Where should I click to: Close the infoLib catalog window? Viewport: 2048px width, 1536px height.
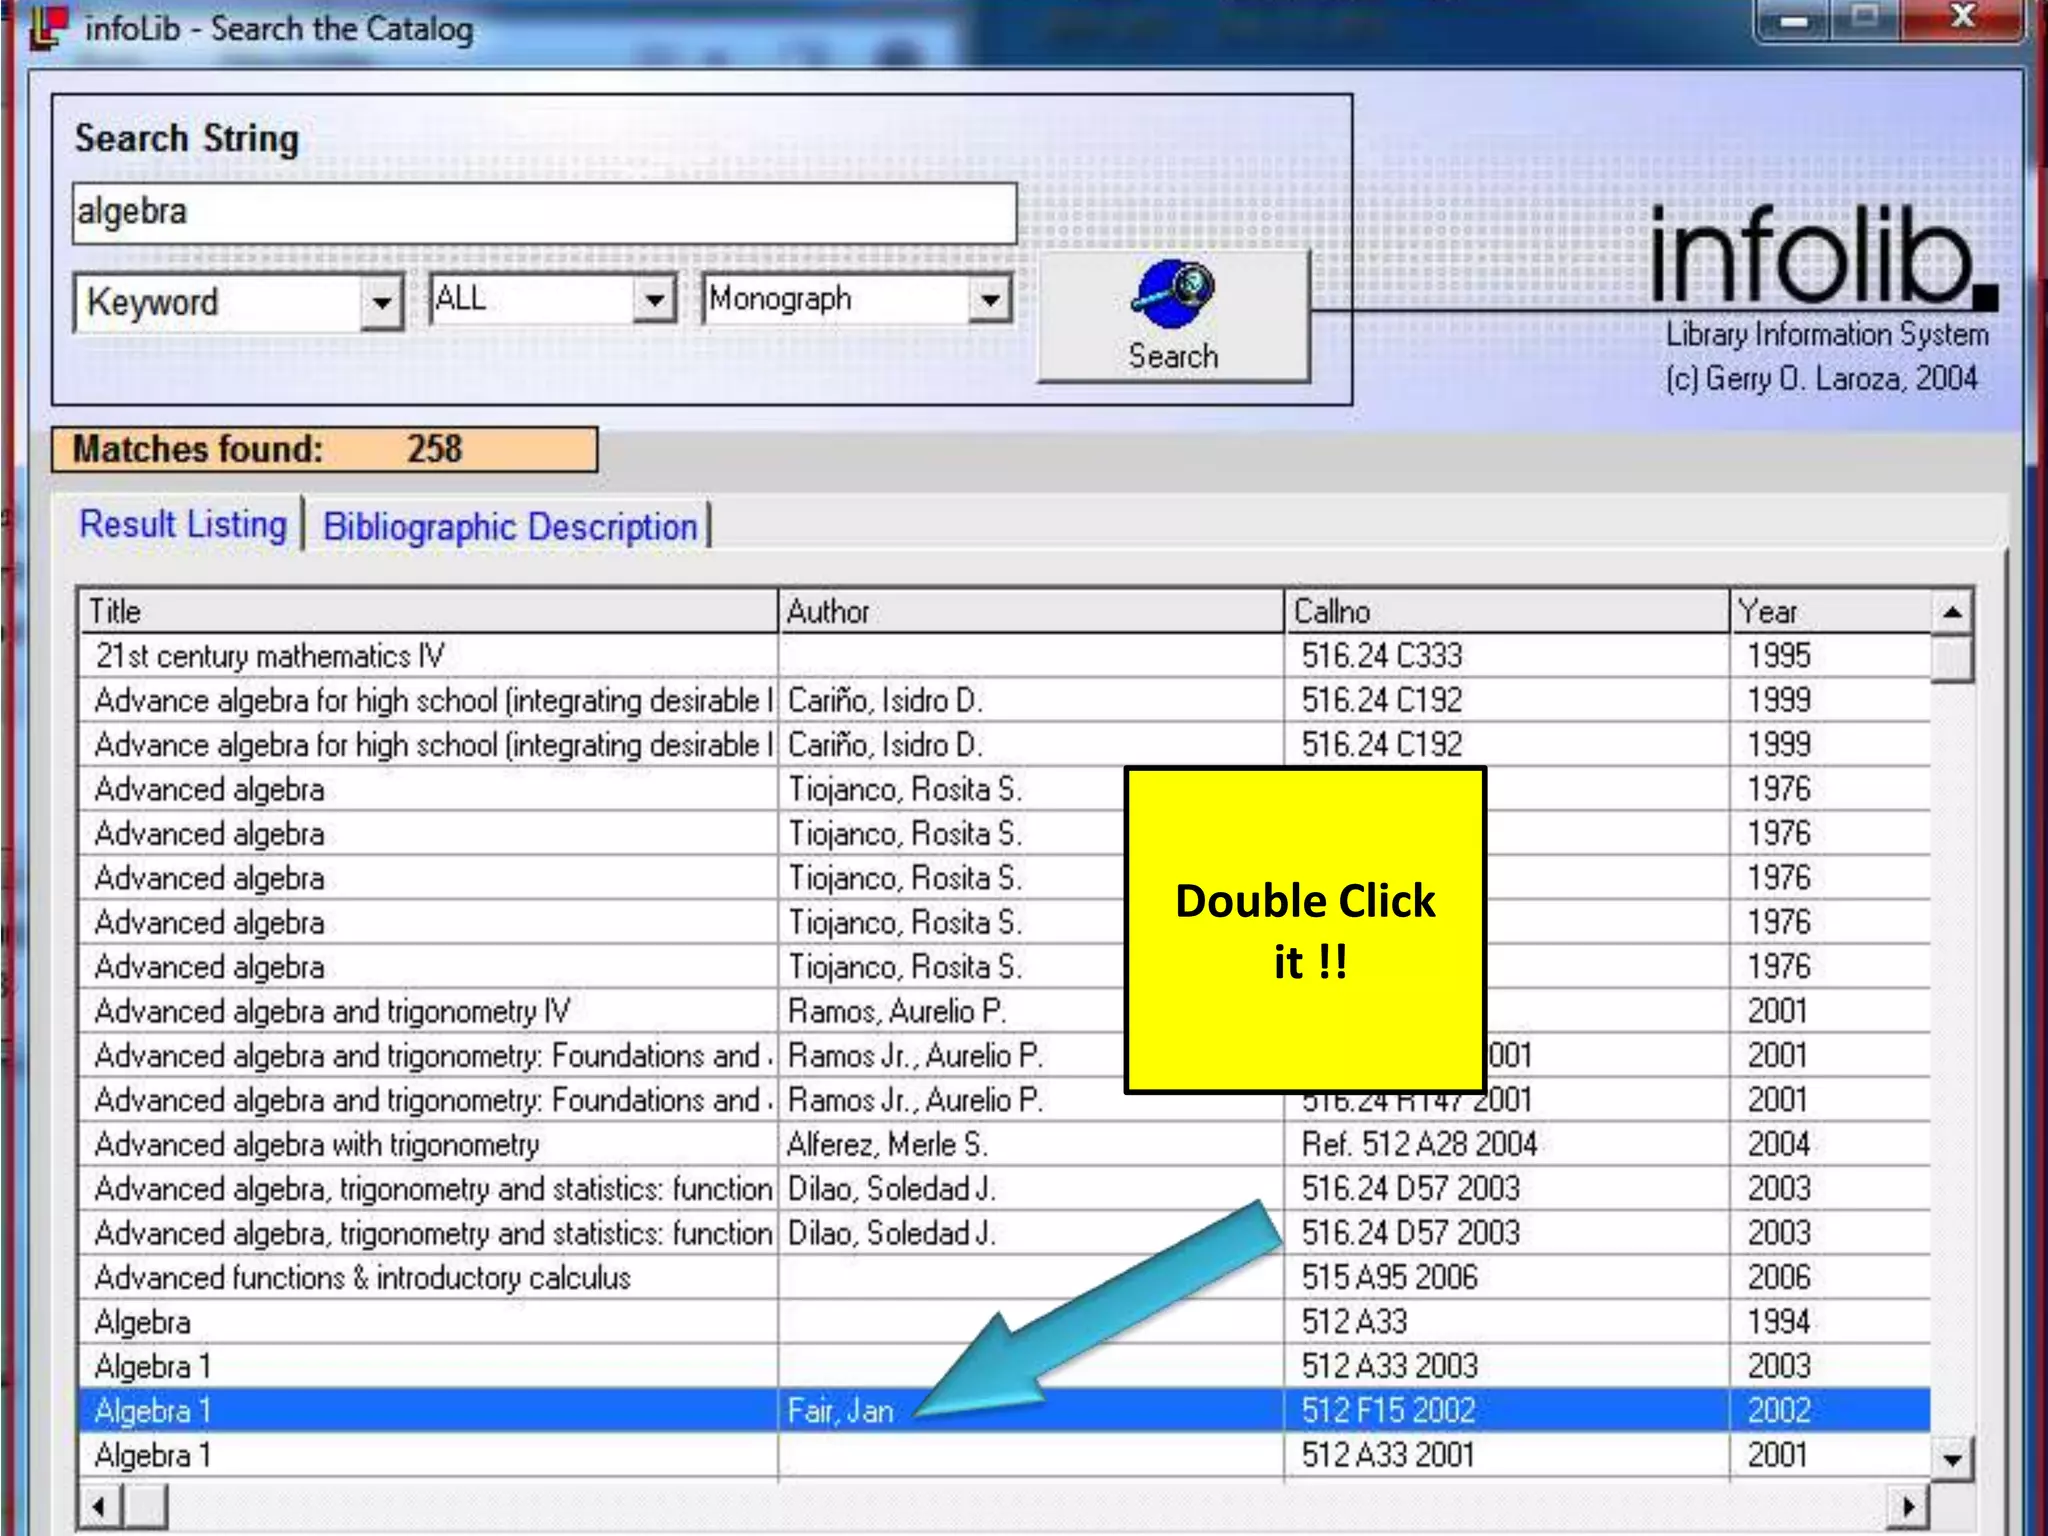coord(1961,19)
